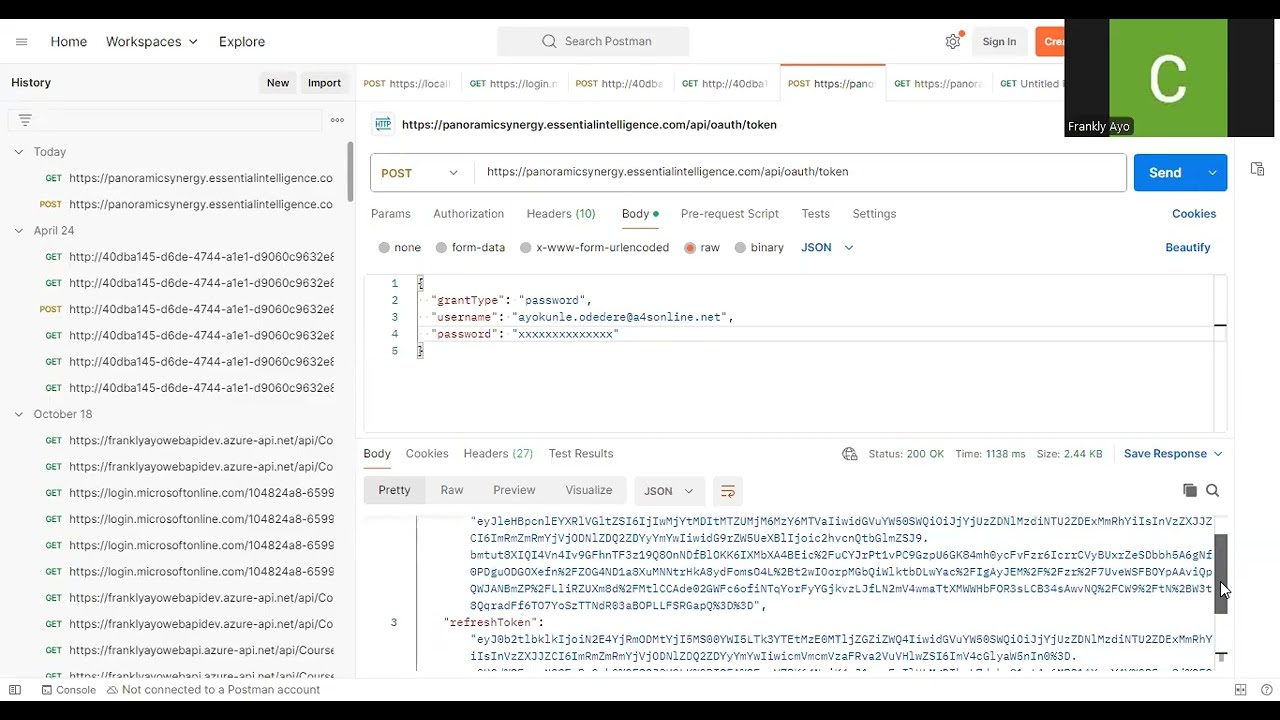
Task: Open the response JSON format dropdown
Action: click(x=668, y=491)
